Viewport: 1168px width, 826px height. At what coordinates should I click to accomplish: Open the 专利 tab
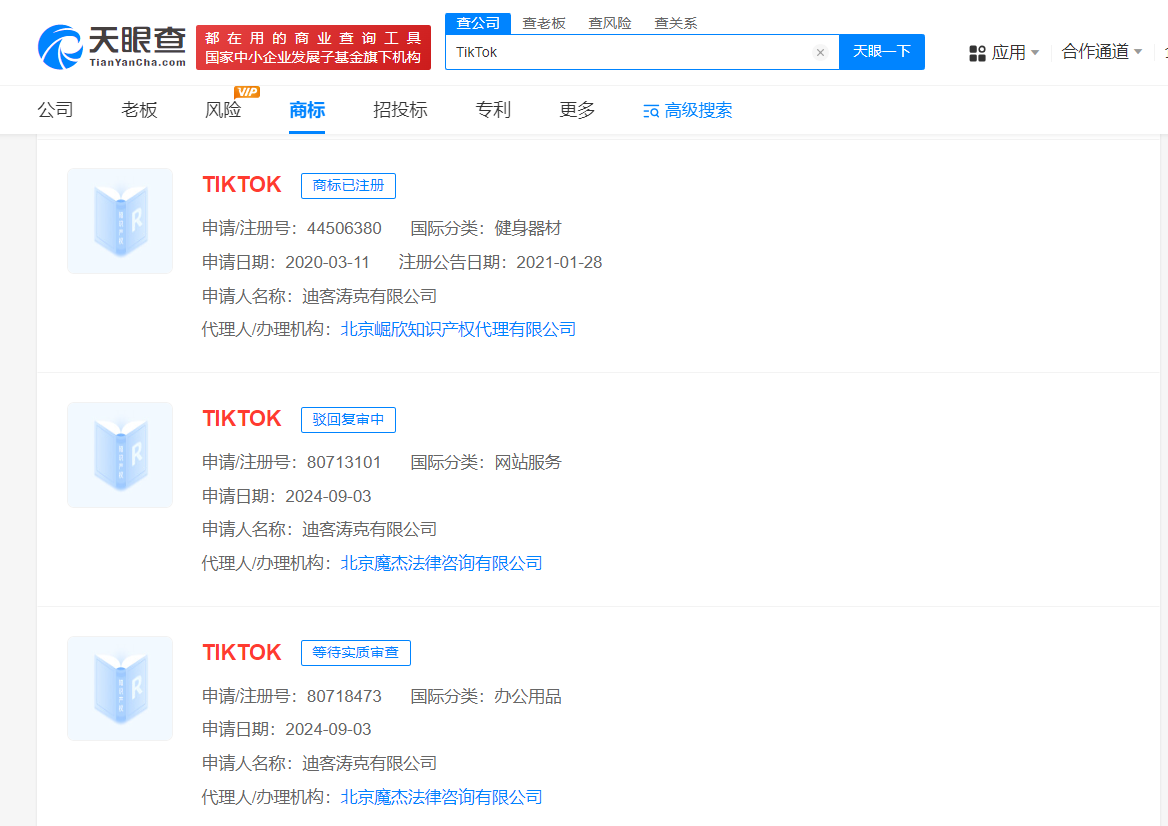[493, 110]
